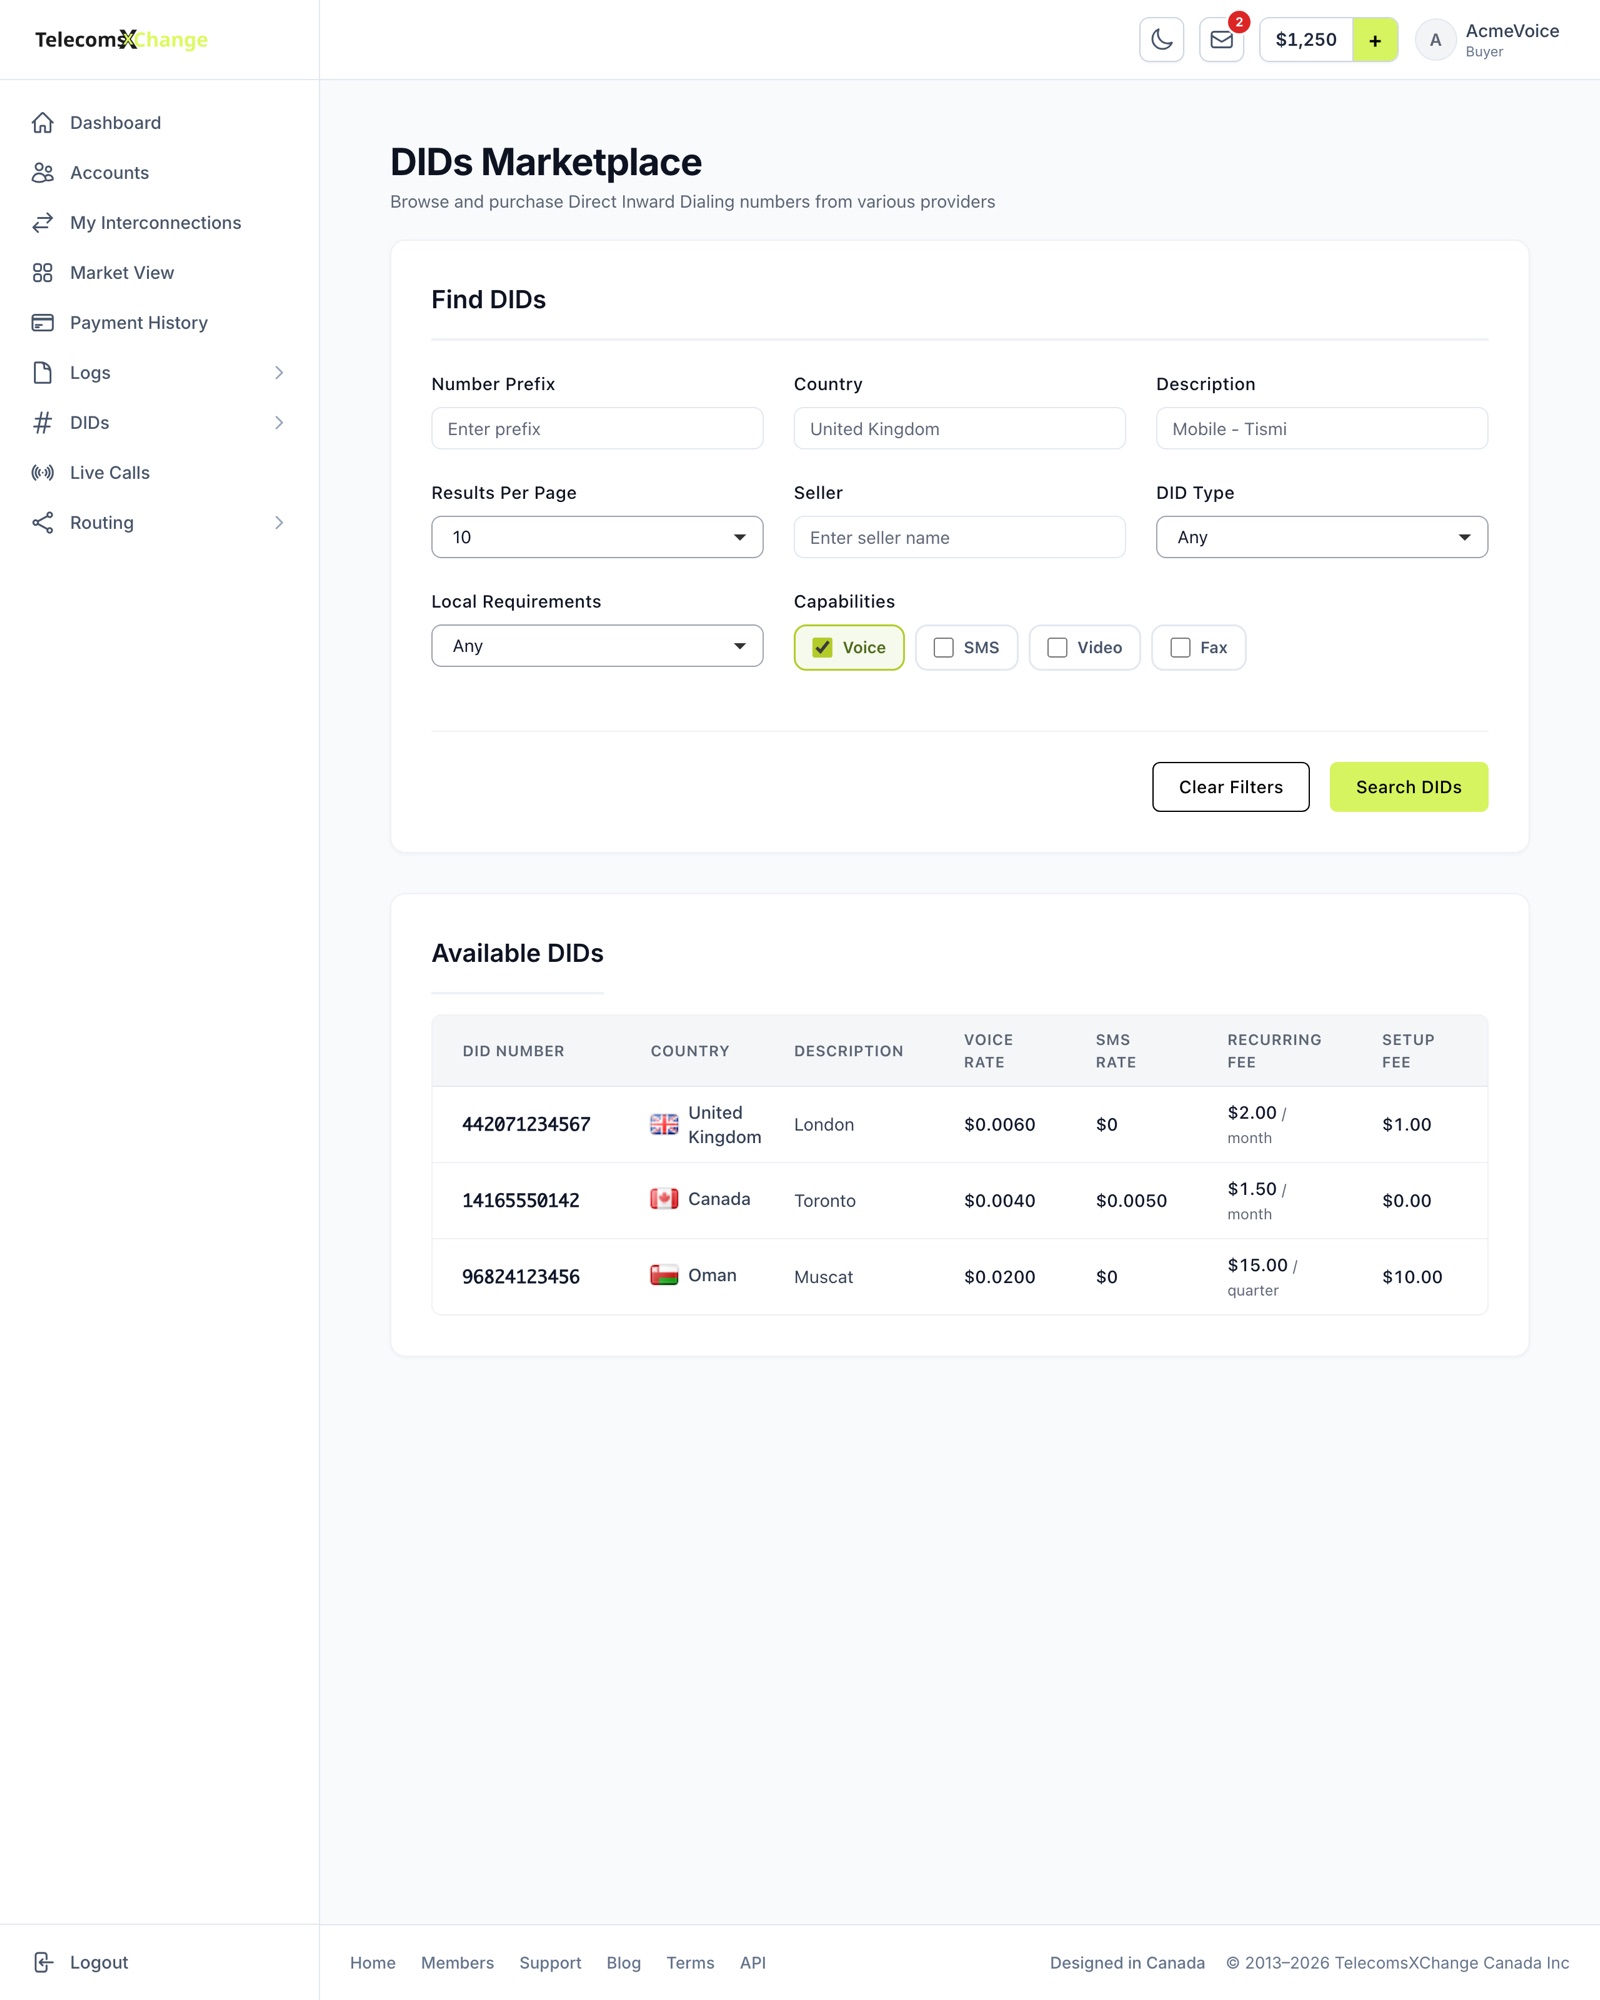
Task: Click the DIDs hash icon
Action: pyautogui.click(x=42, y=423)
